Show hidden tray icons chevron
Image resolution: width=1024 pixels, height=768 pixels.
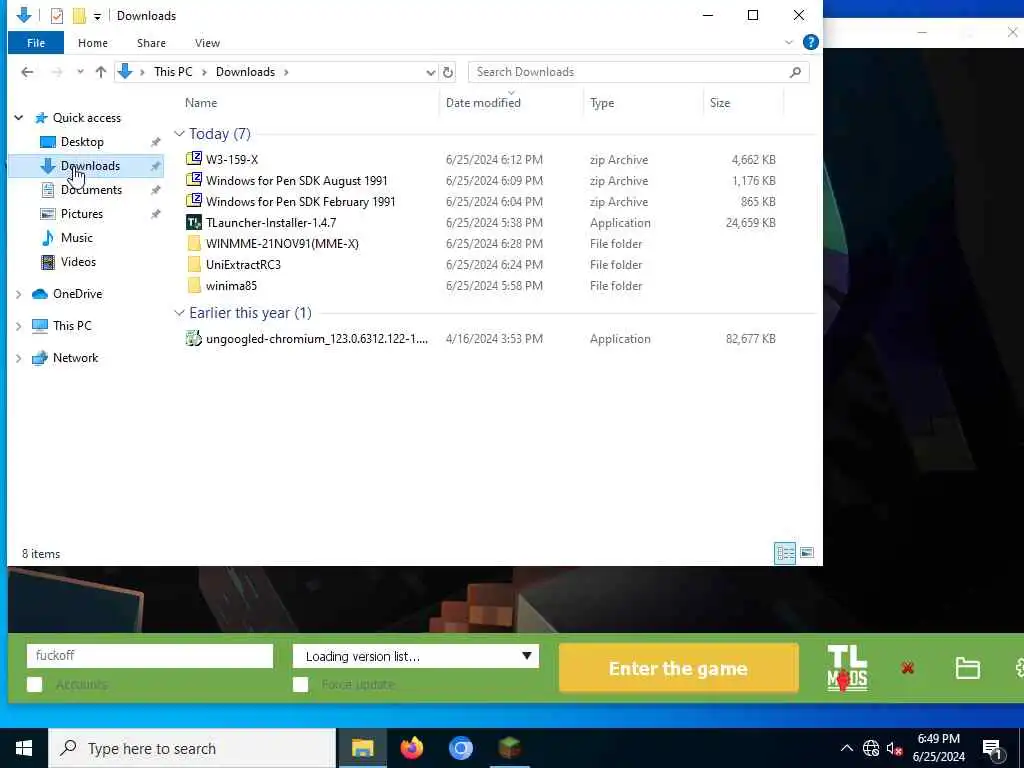[x=846, y=748]
